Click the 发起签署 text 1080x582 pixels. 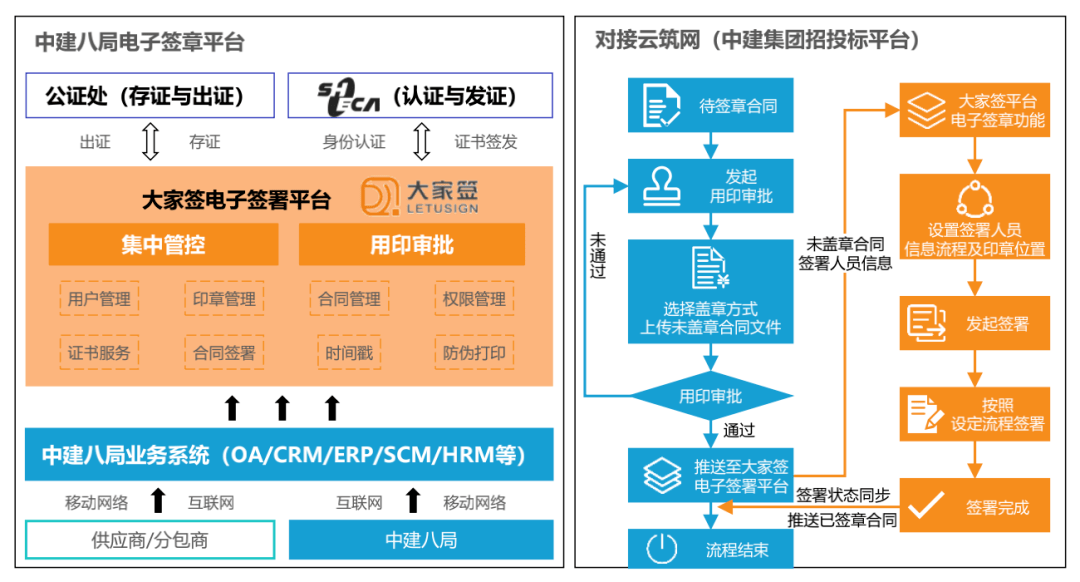coord(997,324)
